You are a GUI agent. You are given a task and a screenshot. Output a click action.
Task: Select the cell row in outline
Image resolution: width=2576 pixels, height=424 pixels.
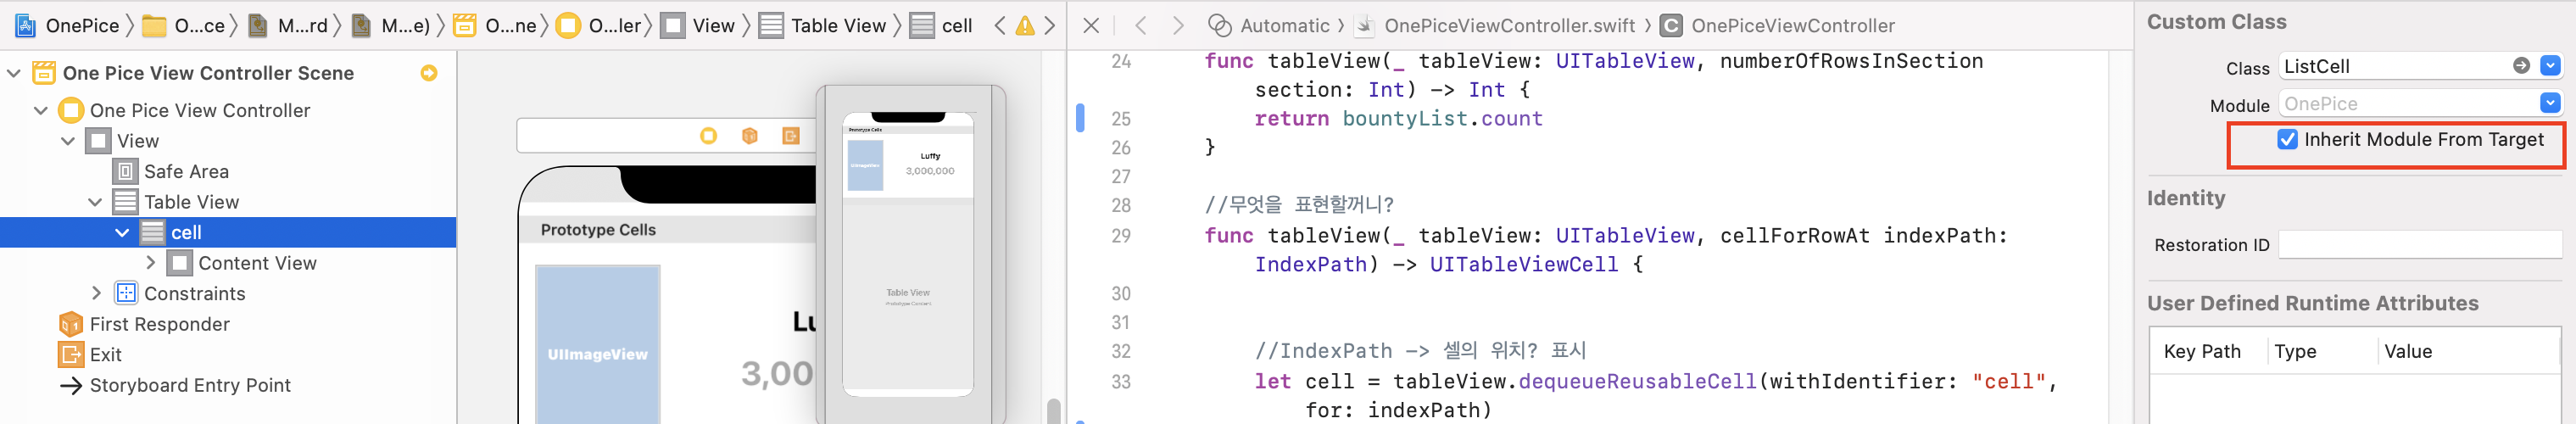click(228, 232)
